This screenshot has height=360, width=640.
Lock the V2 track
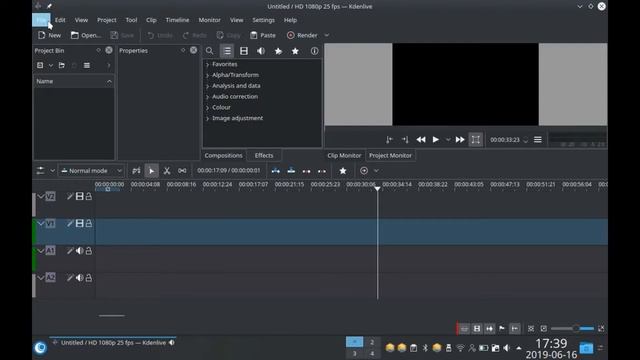(89, 197)
